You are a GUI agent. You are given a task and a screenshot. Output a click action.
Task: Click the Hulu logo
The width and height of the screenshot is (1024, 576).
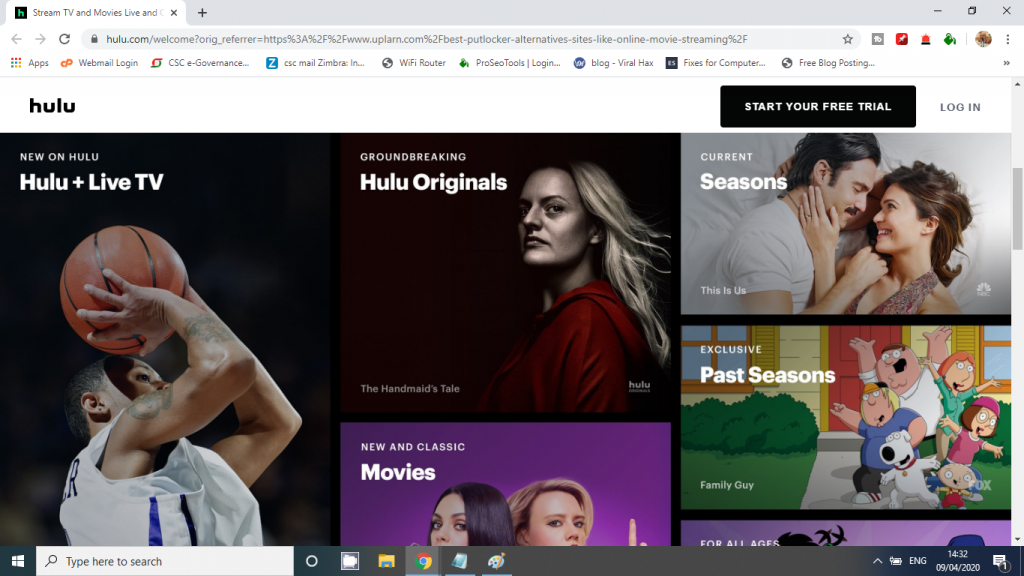click(52, 106)
